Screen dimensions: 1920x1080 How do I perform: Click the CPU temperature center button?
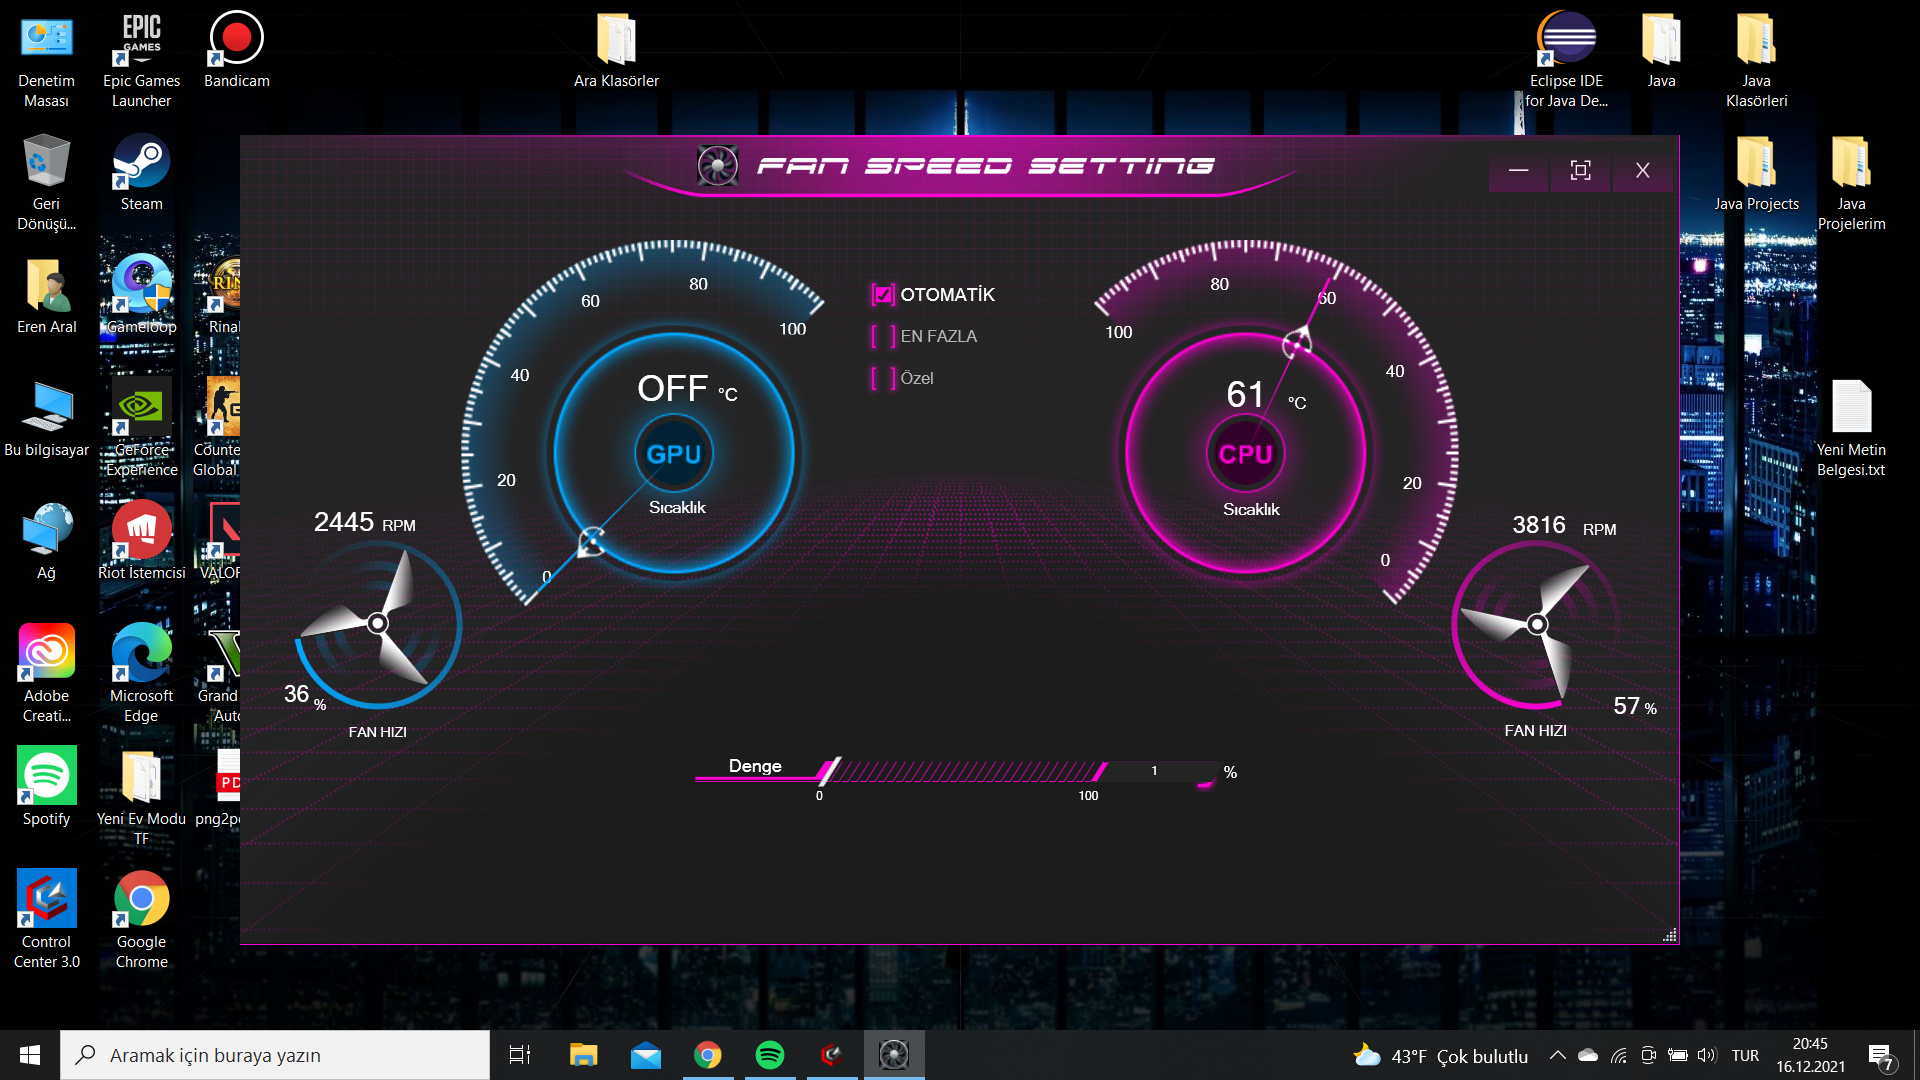(1245, 454)
